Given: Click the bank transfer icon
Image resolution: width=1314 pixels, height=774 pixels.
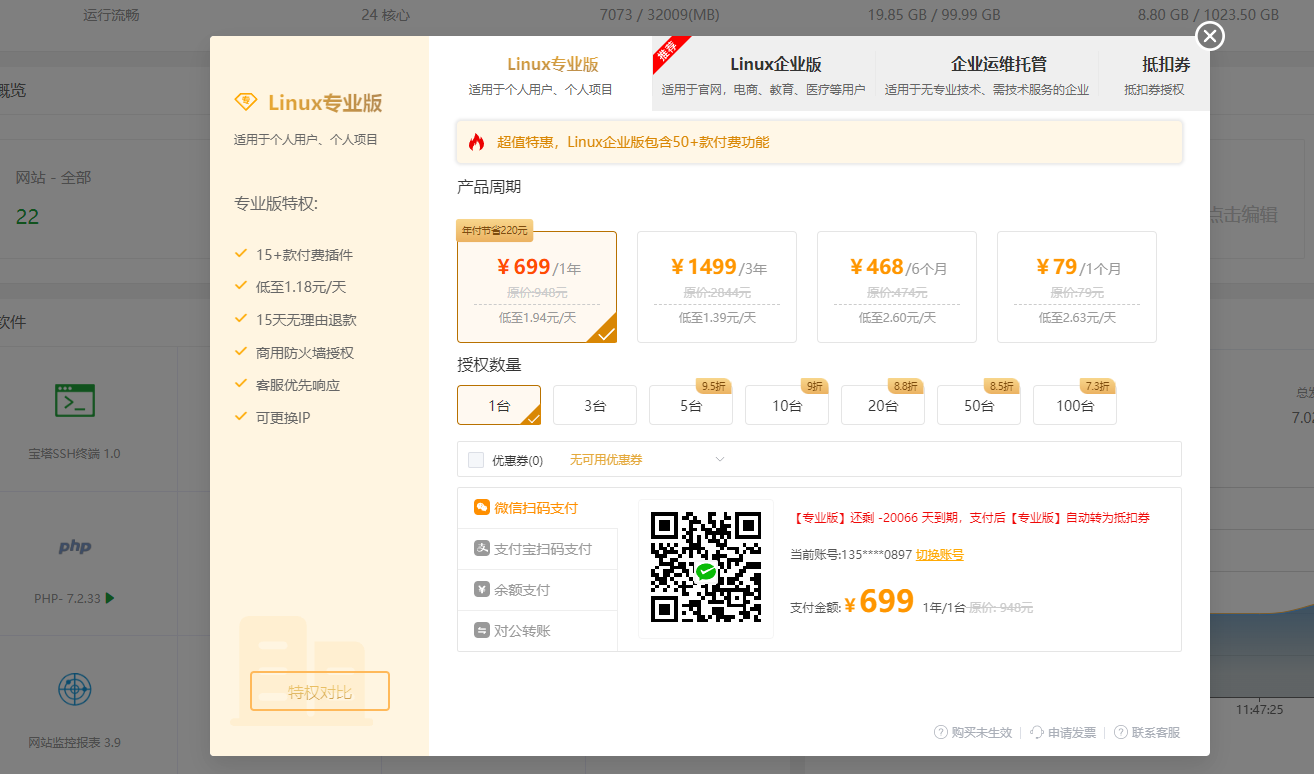Looking at the screenshot, I should pyautogui.click(x=481, y=631).
